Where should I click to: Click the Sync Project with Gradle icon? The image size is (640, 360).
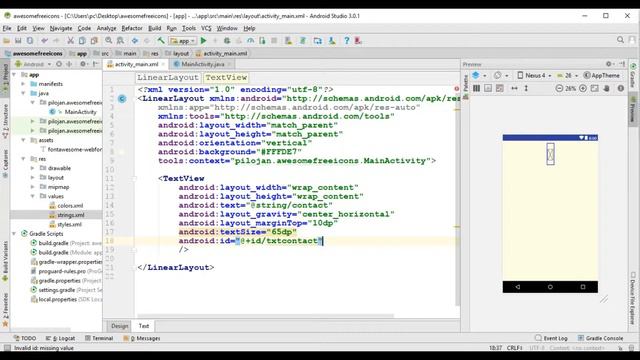tap(302, 41)
